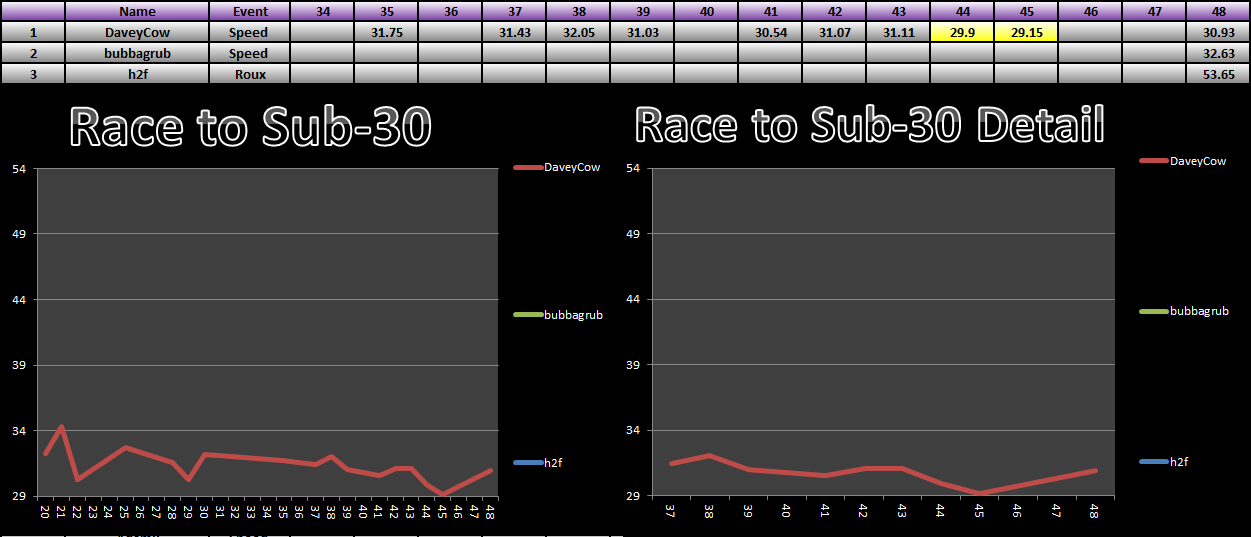The image size is (1251, 537).
Task: Select rank cell 2
Action: [x=33, y=53]
